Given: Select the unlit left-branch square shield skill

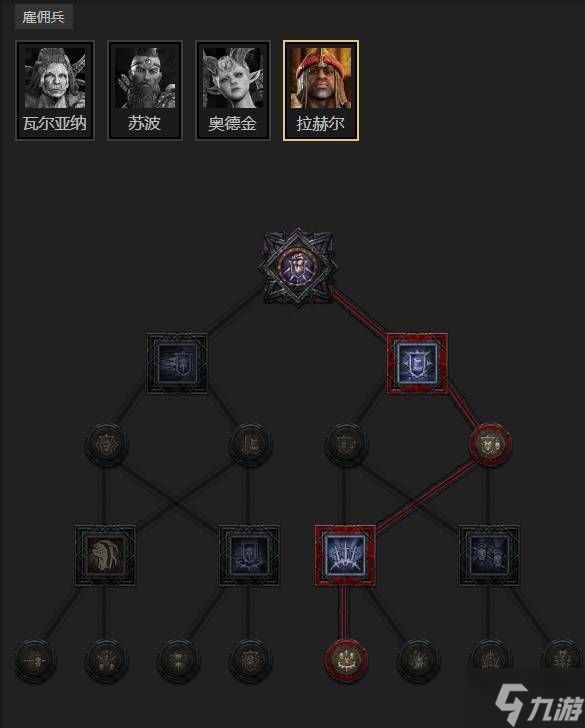Looking at the screenshot, I should [177, 364].
